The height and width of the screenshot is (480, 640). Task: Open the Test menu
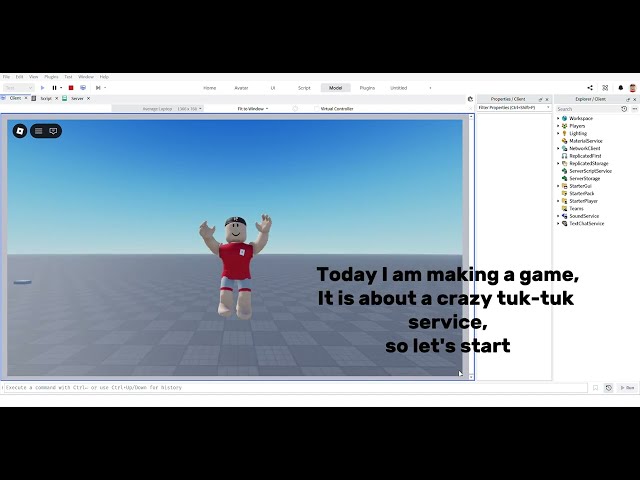click(68, 77)
